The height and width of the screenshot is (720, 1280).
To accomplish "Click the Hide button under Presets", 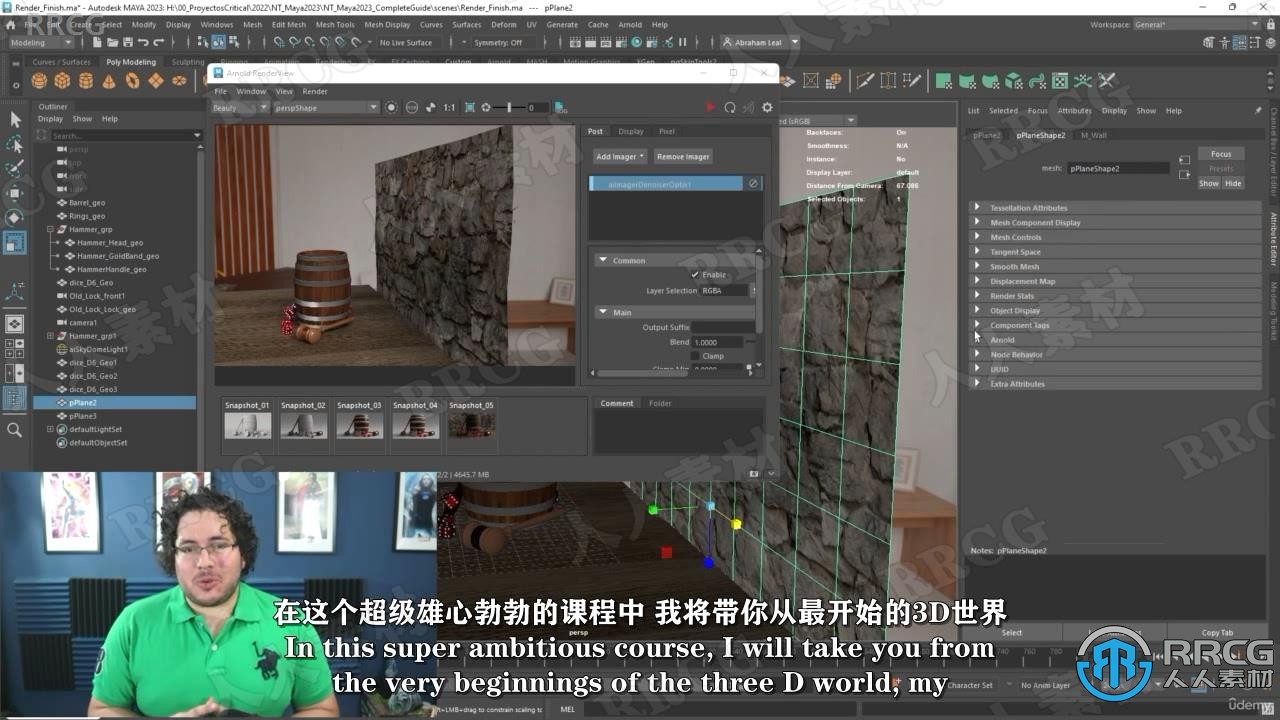I will 1233,183.
